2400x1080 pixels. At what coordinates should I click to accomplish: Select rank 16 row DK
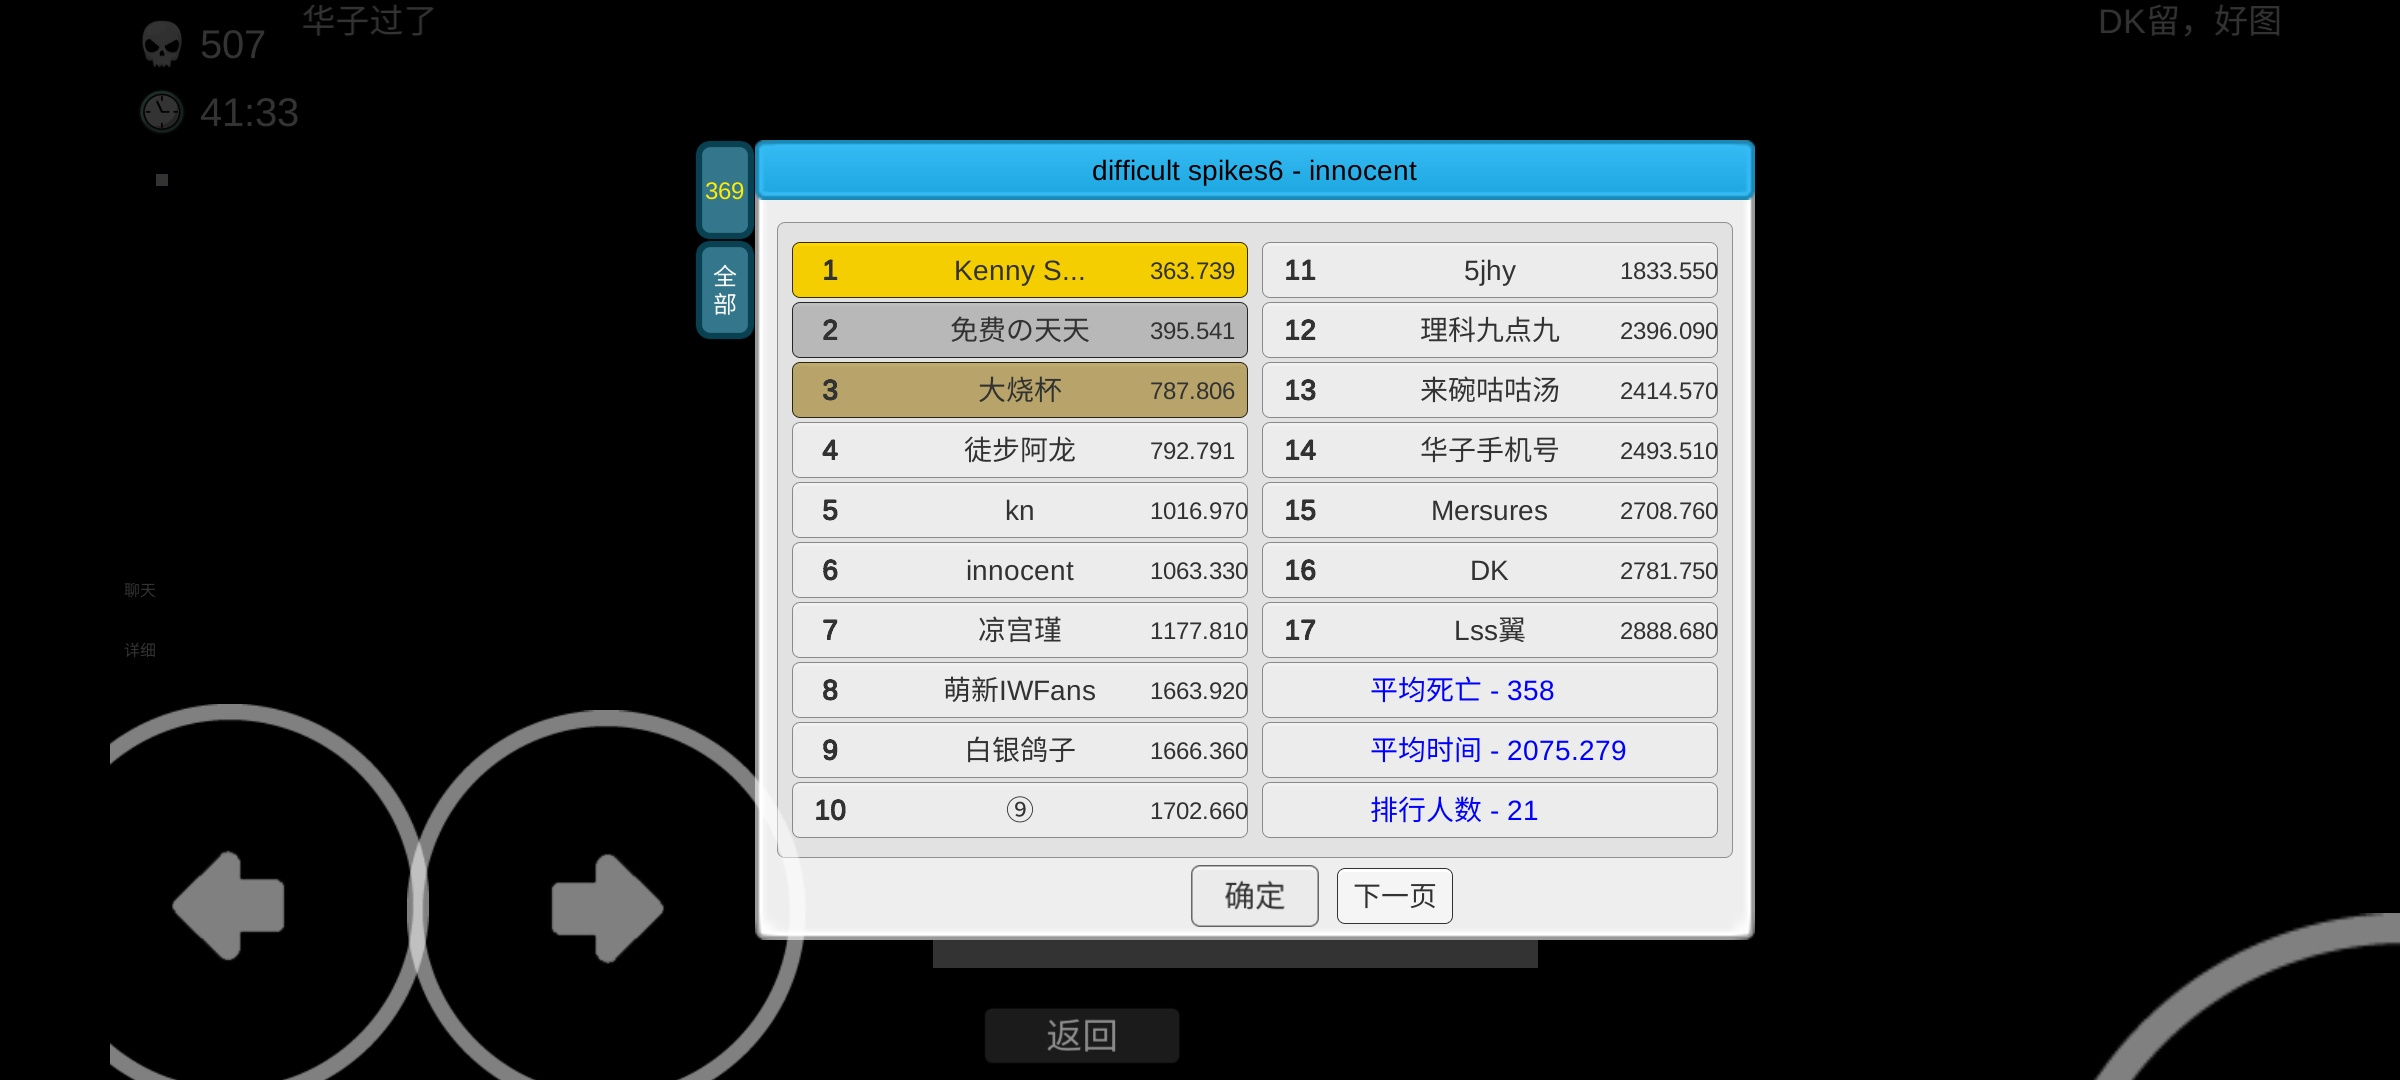pyautogui.click(x=1490, y=570)
